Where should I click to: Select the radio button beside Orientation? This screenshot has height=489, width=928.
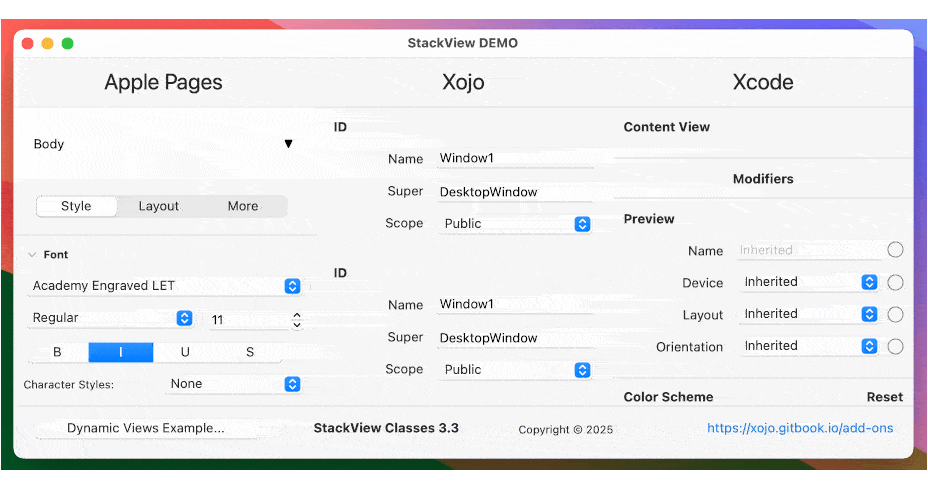895,346
